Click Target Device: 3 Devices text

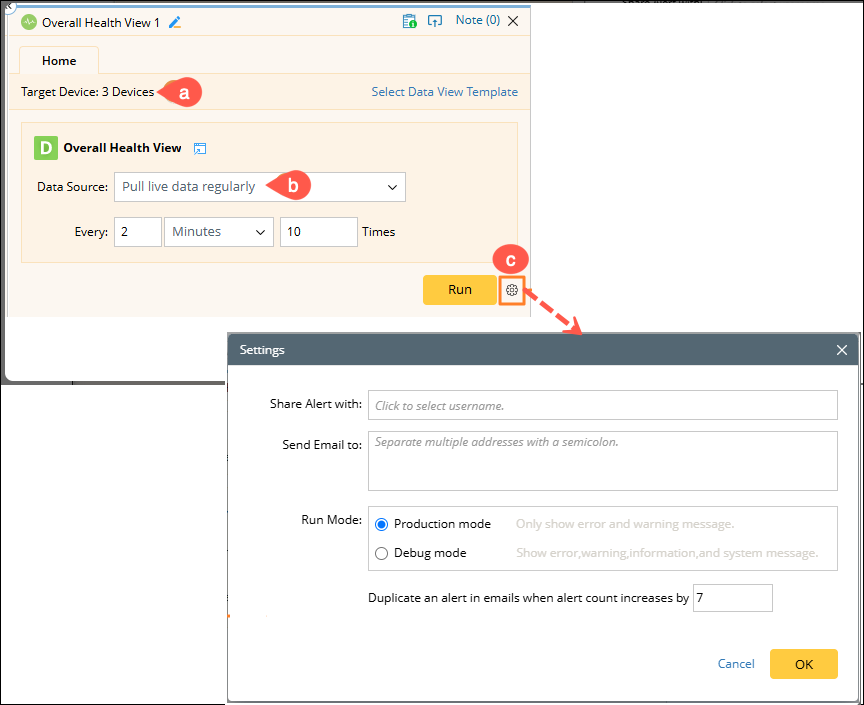pyautogui.click(x=88, y=92)
